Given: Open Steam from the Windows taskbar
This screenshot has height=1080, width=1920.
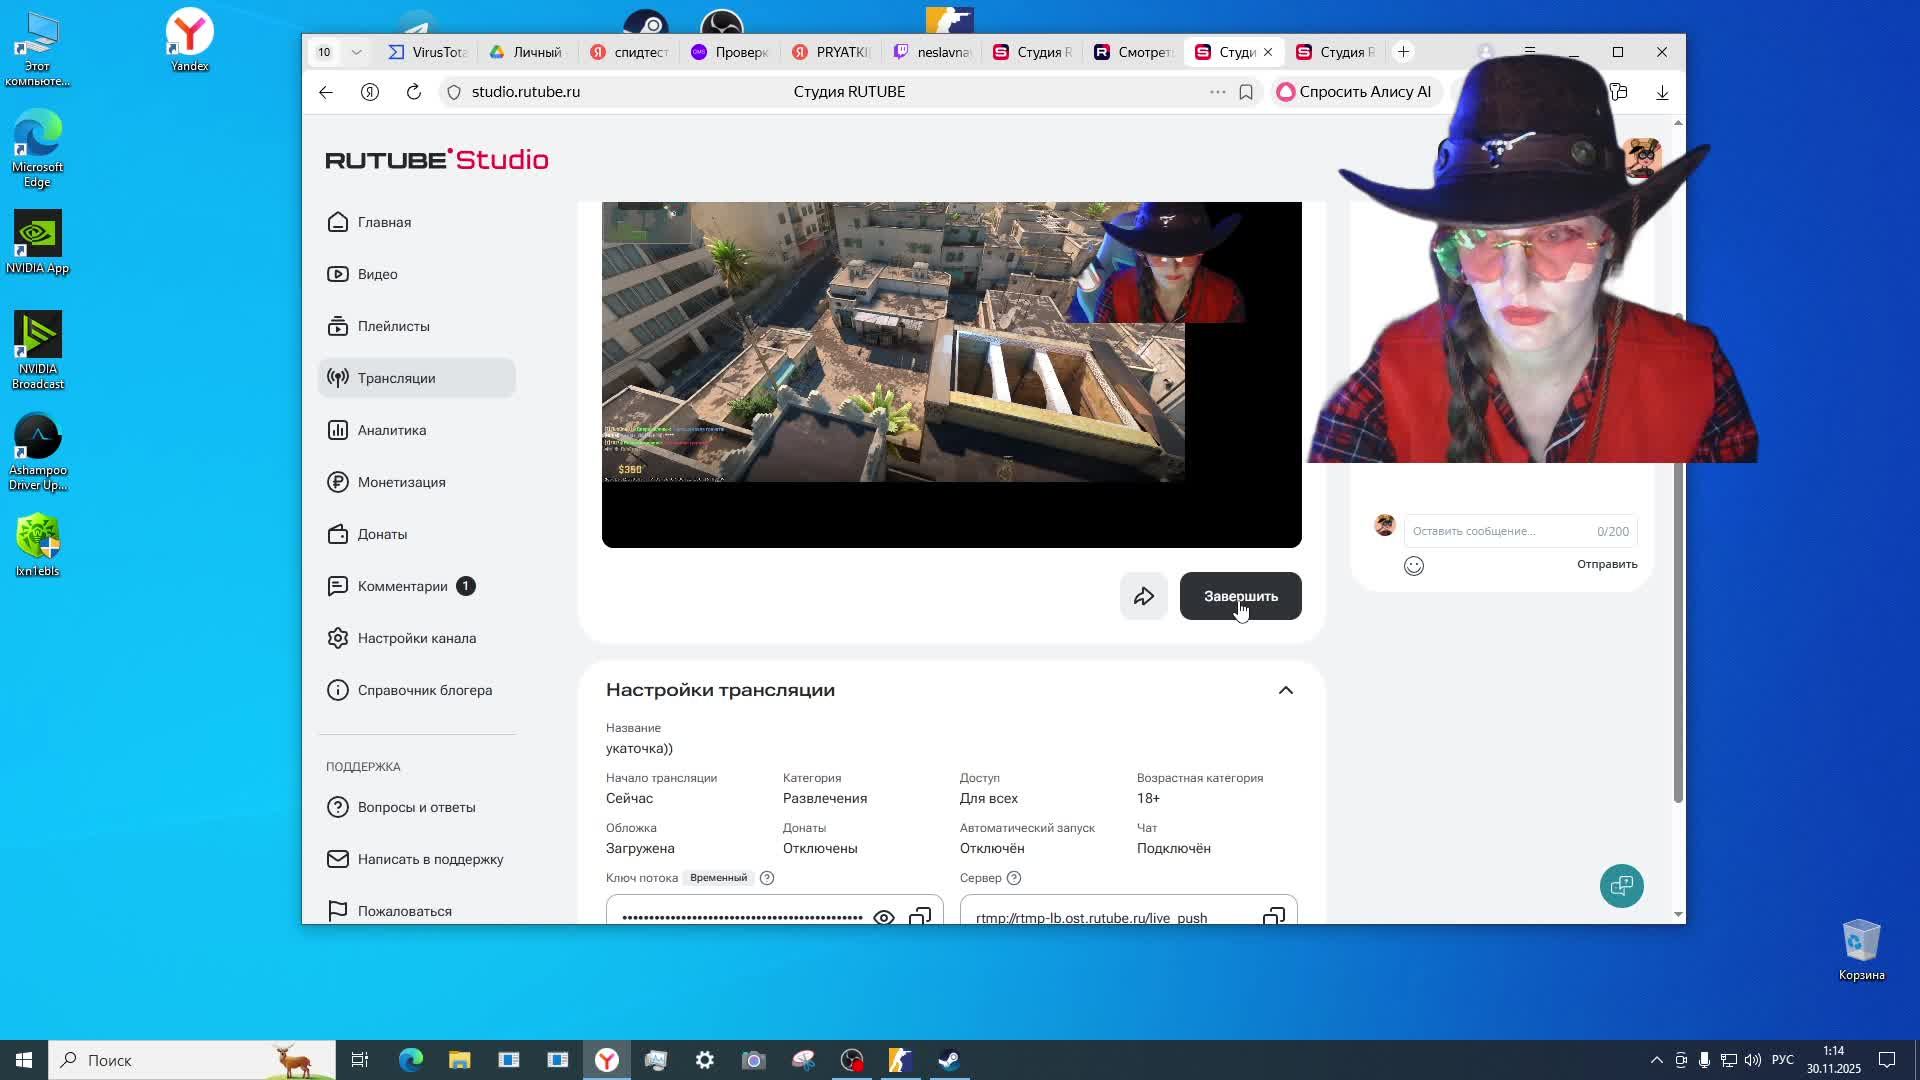Looking at the screenshot, I should pyautogui.click(x=949, y=1060).
